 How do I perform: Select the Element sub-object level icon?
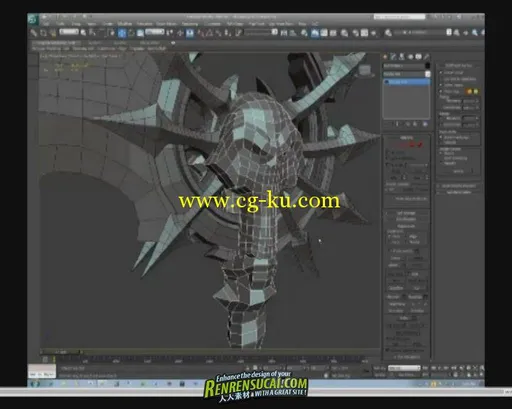pos(420,145)
